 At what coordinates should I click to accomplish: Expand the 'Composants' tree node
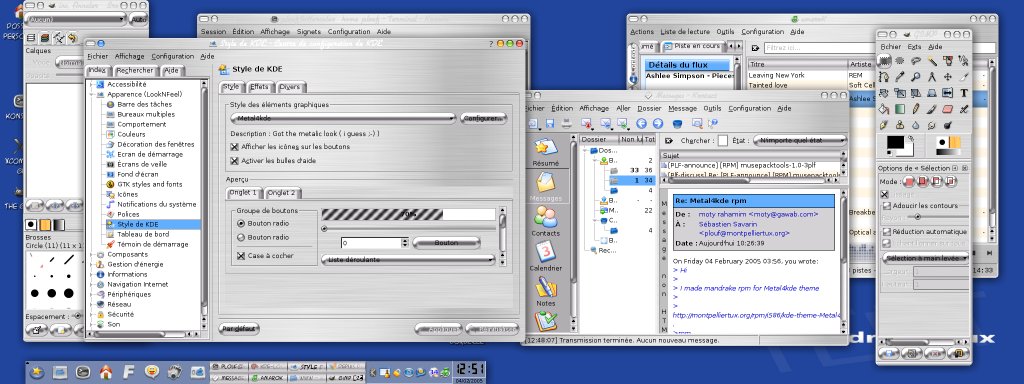click(x=91, y=255)
